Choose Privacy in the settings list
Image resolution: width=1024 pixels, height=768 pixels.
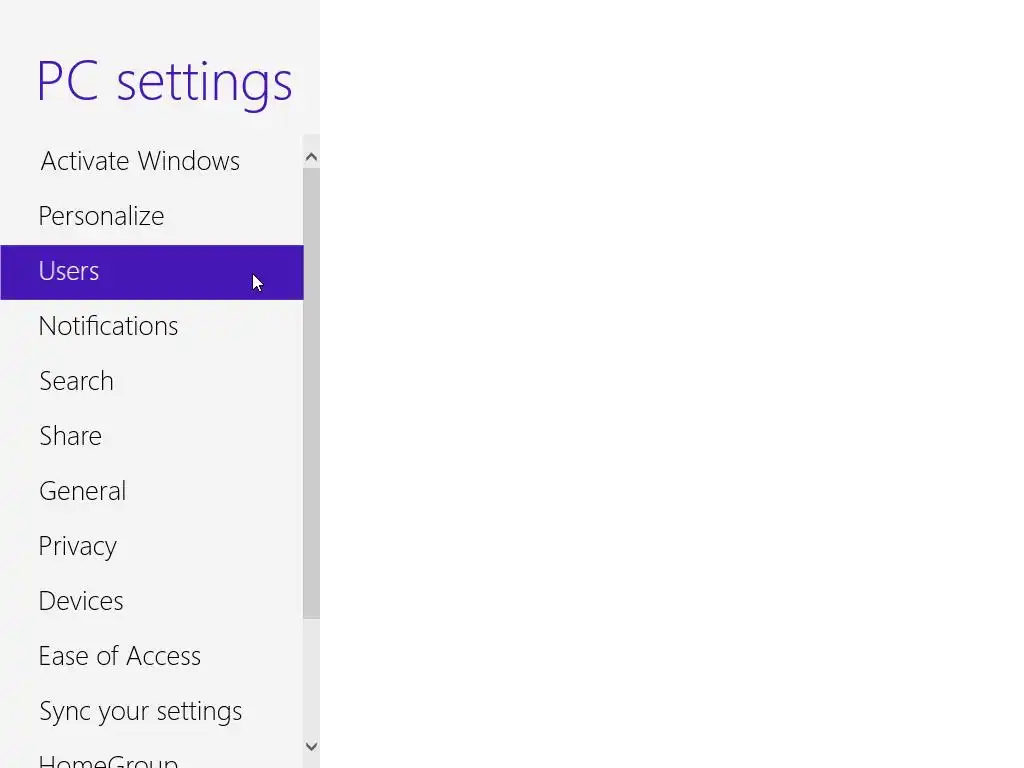click(x=152, y=546)
